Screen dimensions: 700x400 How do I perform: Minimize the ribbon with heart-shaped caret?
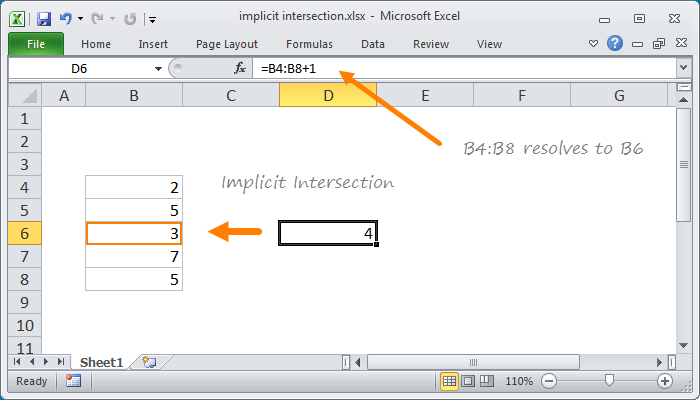pyautogui.click(x=593, y=44)
